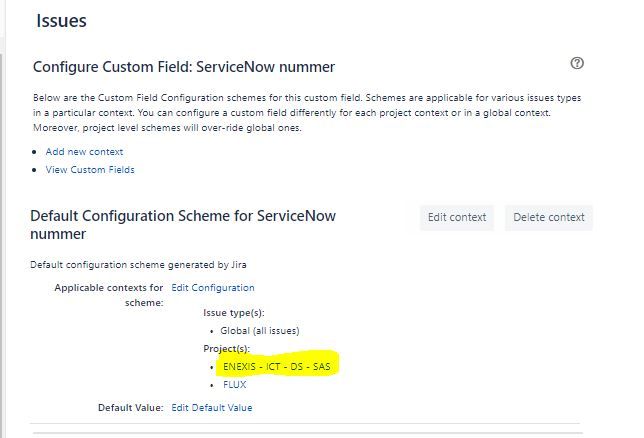Click the Global (all issues) list entry
Screen dimensions: 644x438
pos(260,331)
